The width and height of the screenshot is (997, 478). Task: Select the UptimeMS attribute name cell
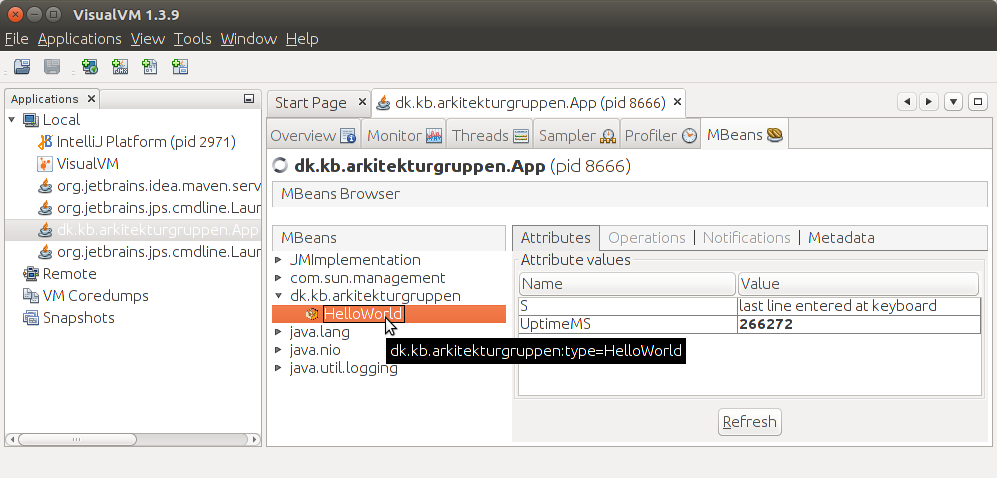(x=628, y=324)
